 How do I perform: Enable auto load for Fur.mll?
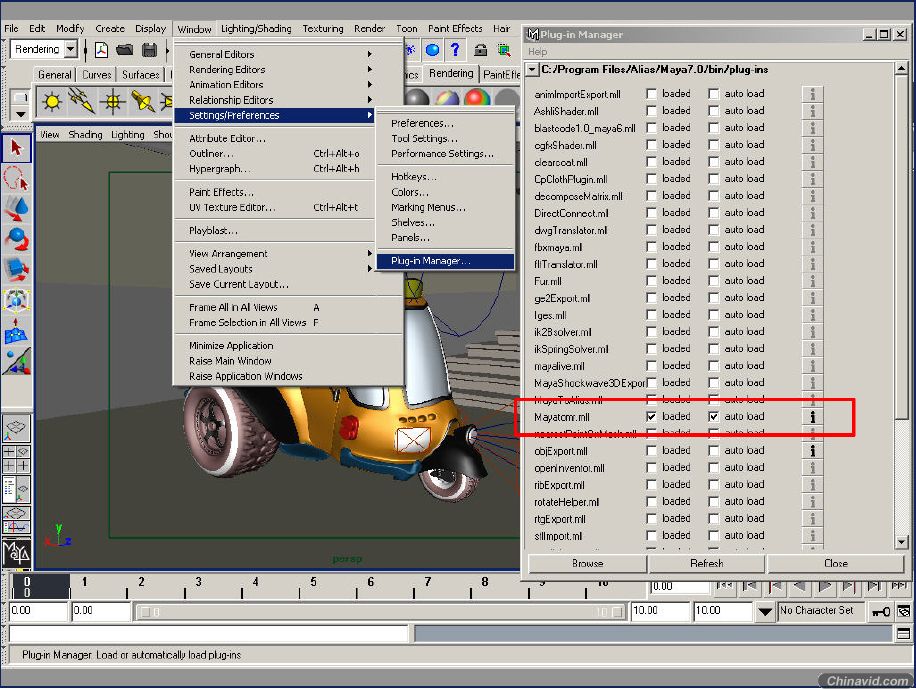(x=713, y=281)
